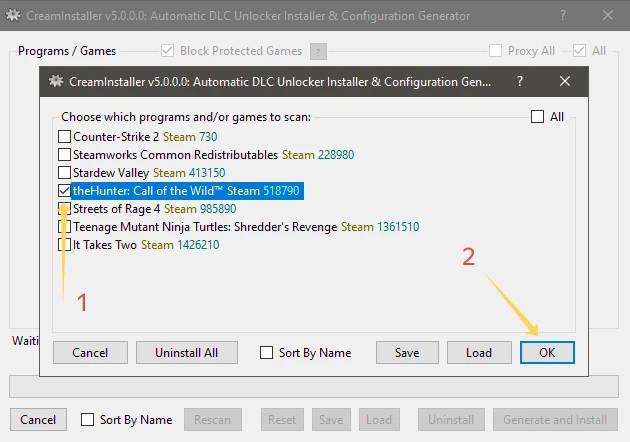
Task: Close the scan selection dialog
Action: (565, 81)
